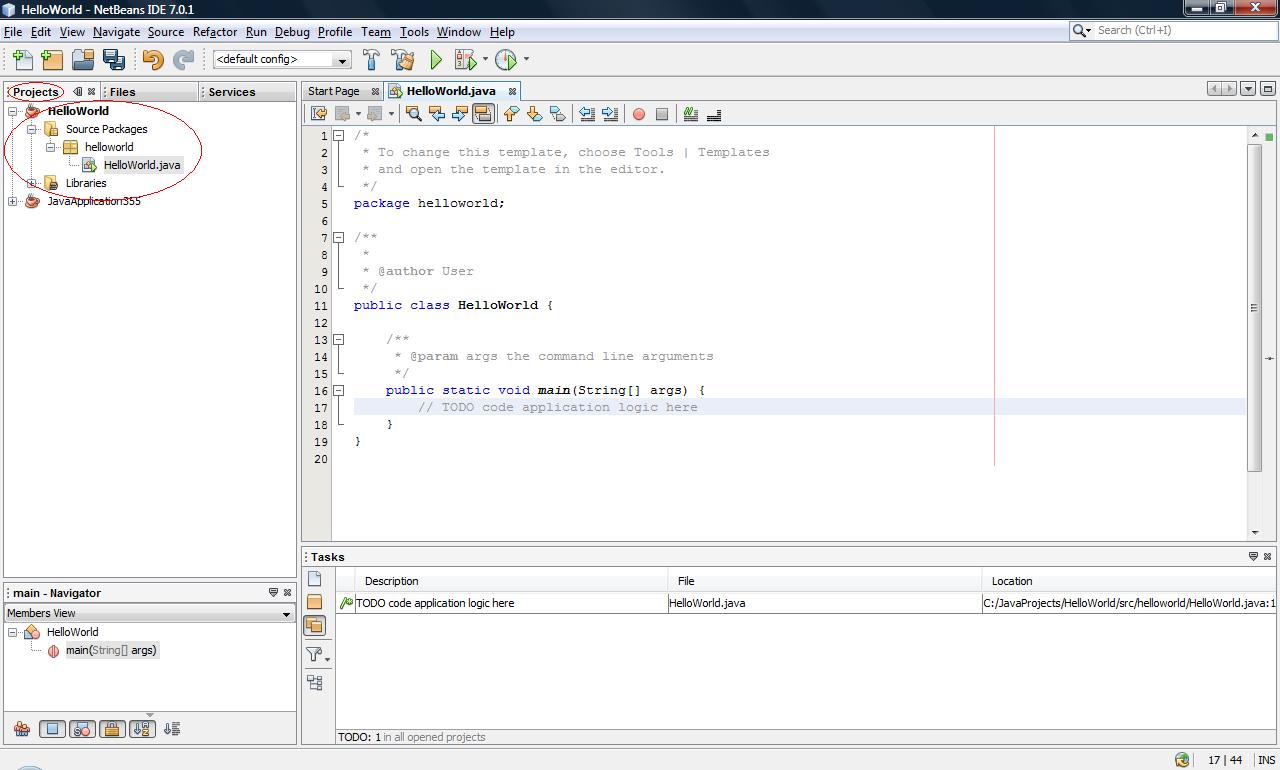
Task: Click the Save All toolbar icon
Action: click(x=114, y=59)
